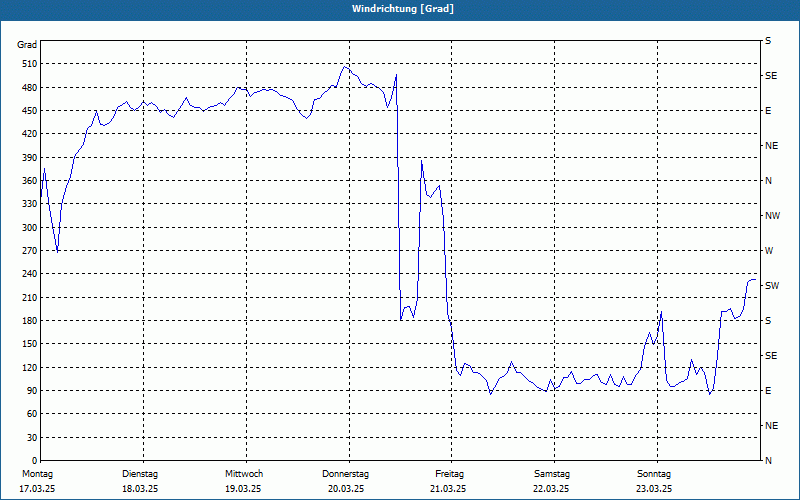Screen dimensions: 800x500
Task: Click the '450' degree axis value
Action: (x=30, y=111)
